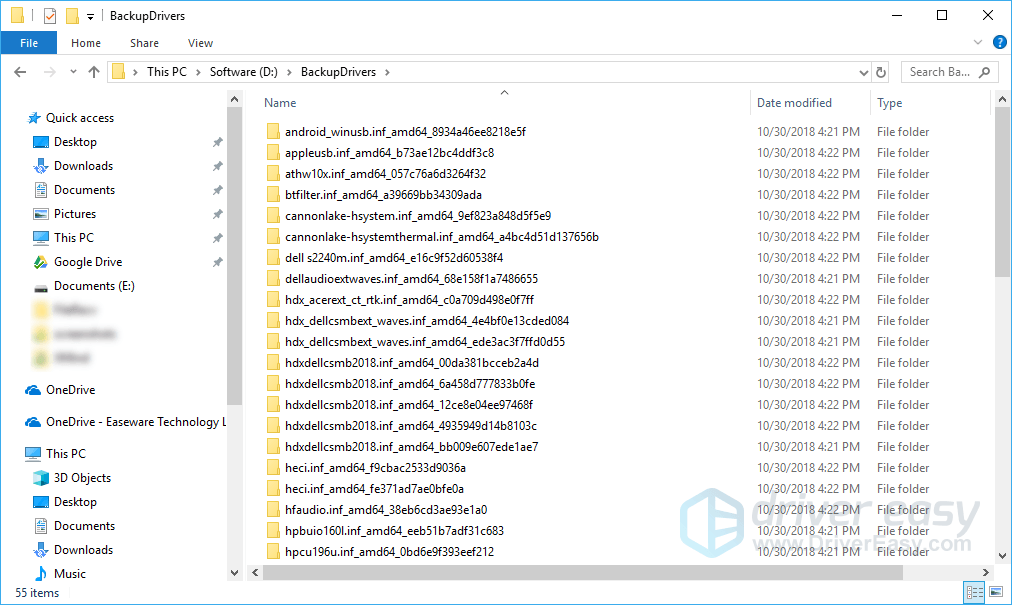Expand the address bar history dropdown arrow

click(863, 71)
